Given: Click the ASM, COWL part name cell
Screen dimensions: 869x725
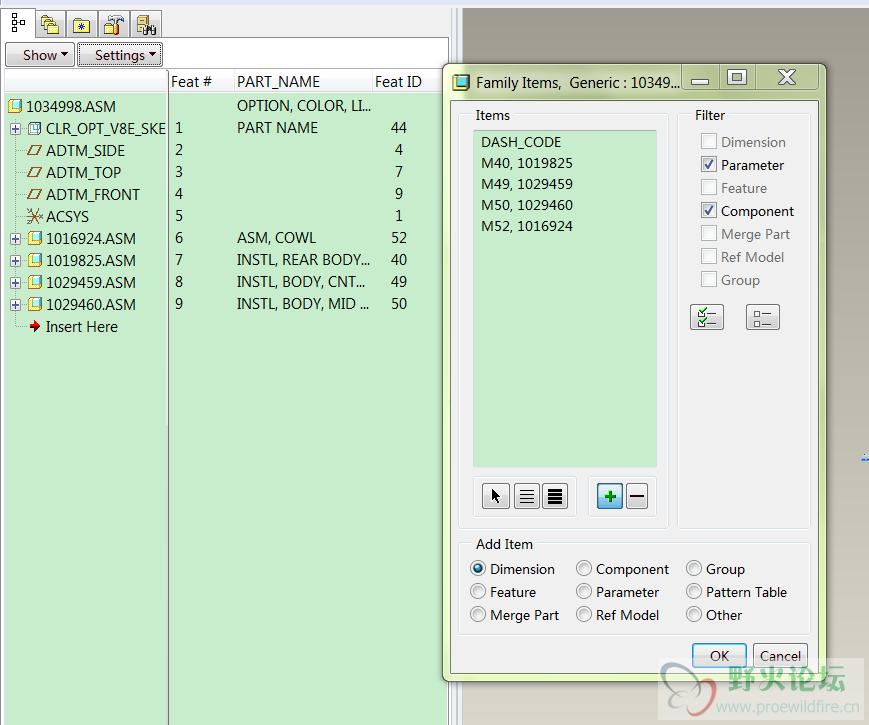Looking at the screenshot, I should pos(277,238).
